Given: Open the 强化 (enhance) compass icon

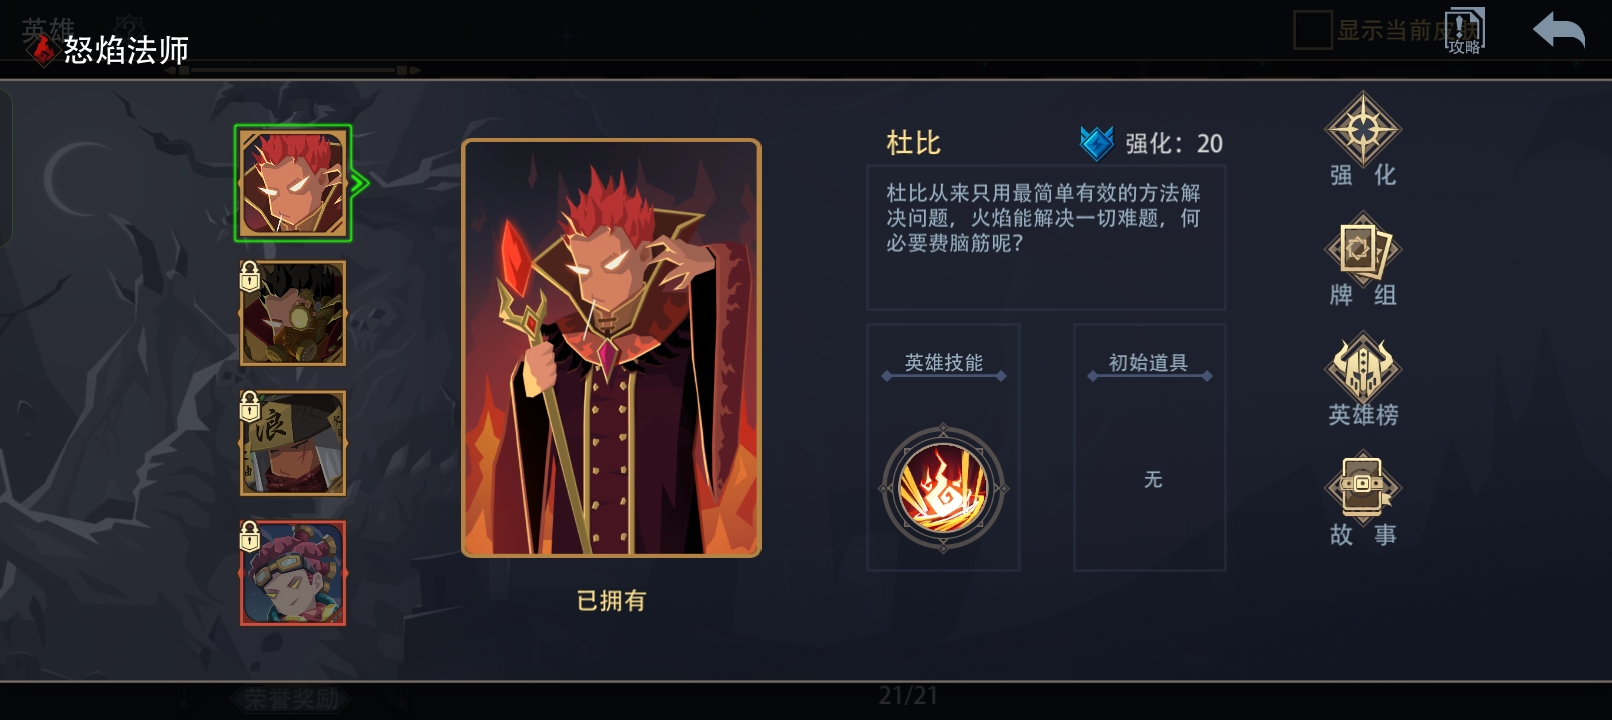Looking at the screenshot, I should click(1362, 130).
